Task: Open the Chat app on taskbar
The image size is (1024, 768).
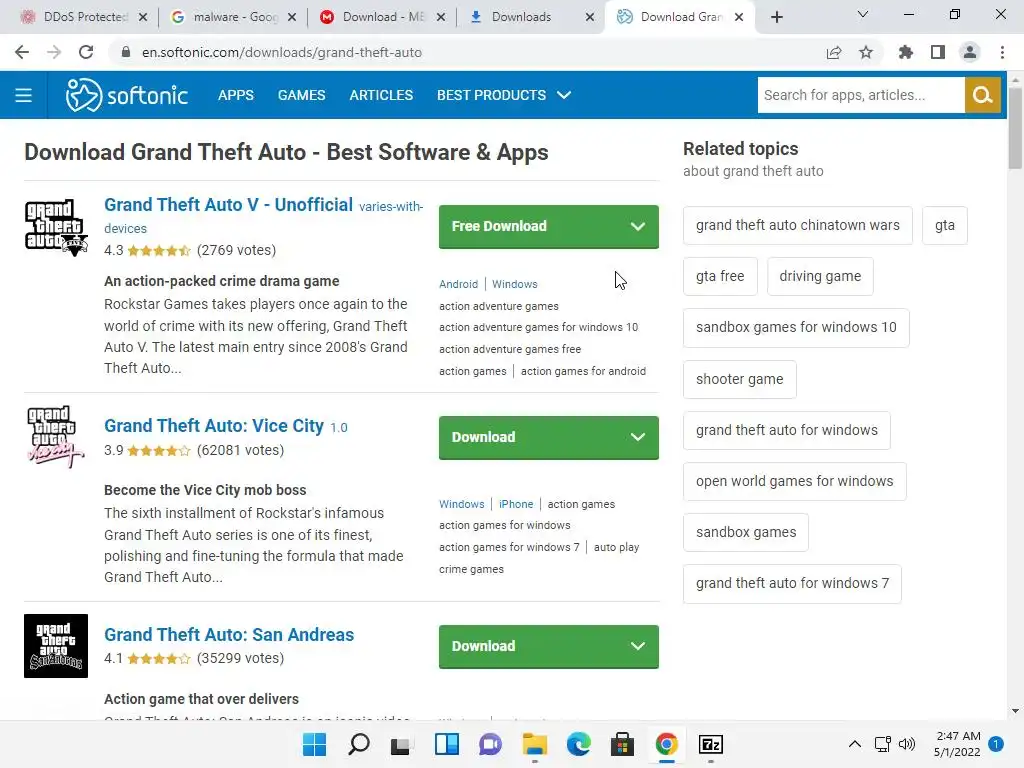Action: [x=490, y=744]
